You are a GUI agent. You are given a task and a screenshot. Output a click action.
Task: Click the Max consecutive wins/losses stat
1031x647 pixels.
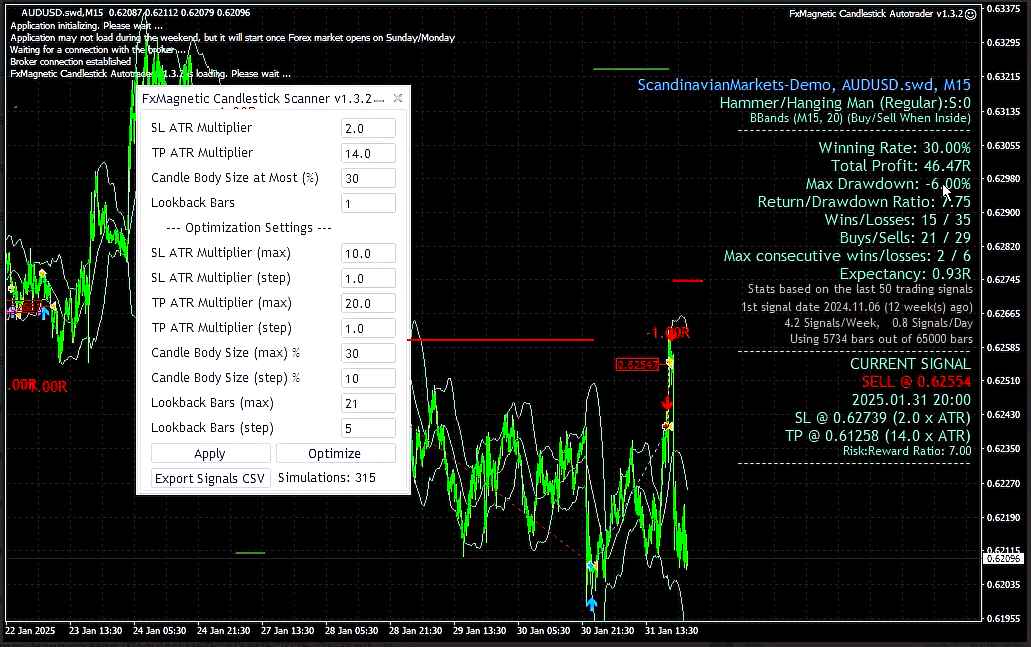click(x=847, y=256)
